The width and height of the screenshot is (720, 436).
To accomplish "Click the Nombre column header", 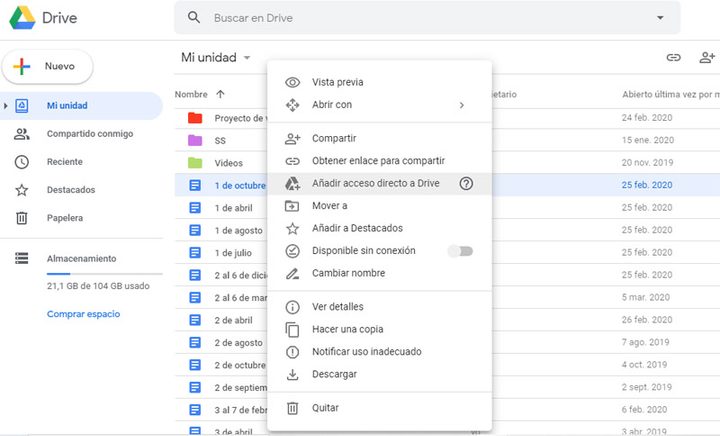I will coord(191,95).
